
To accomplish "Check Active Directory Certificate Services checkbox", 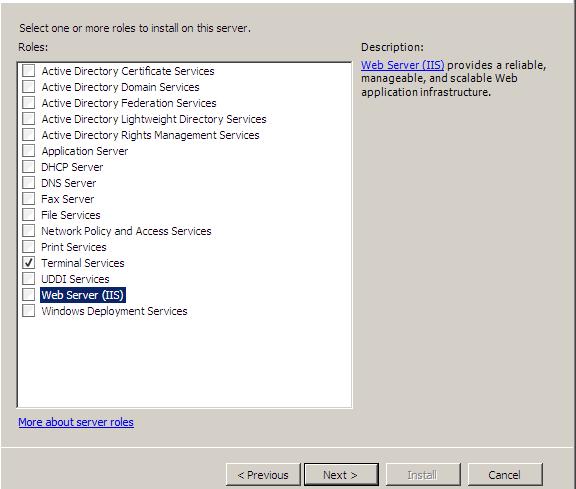I will click(x=28, y=71).
